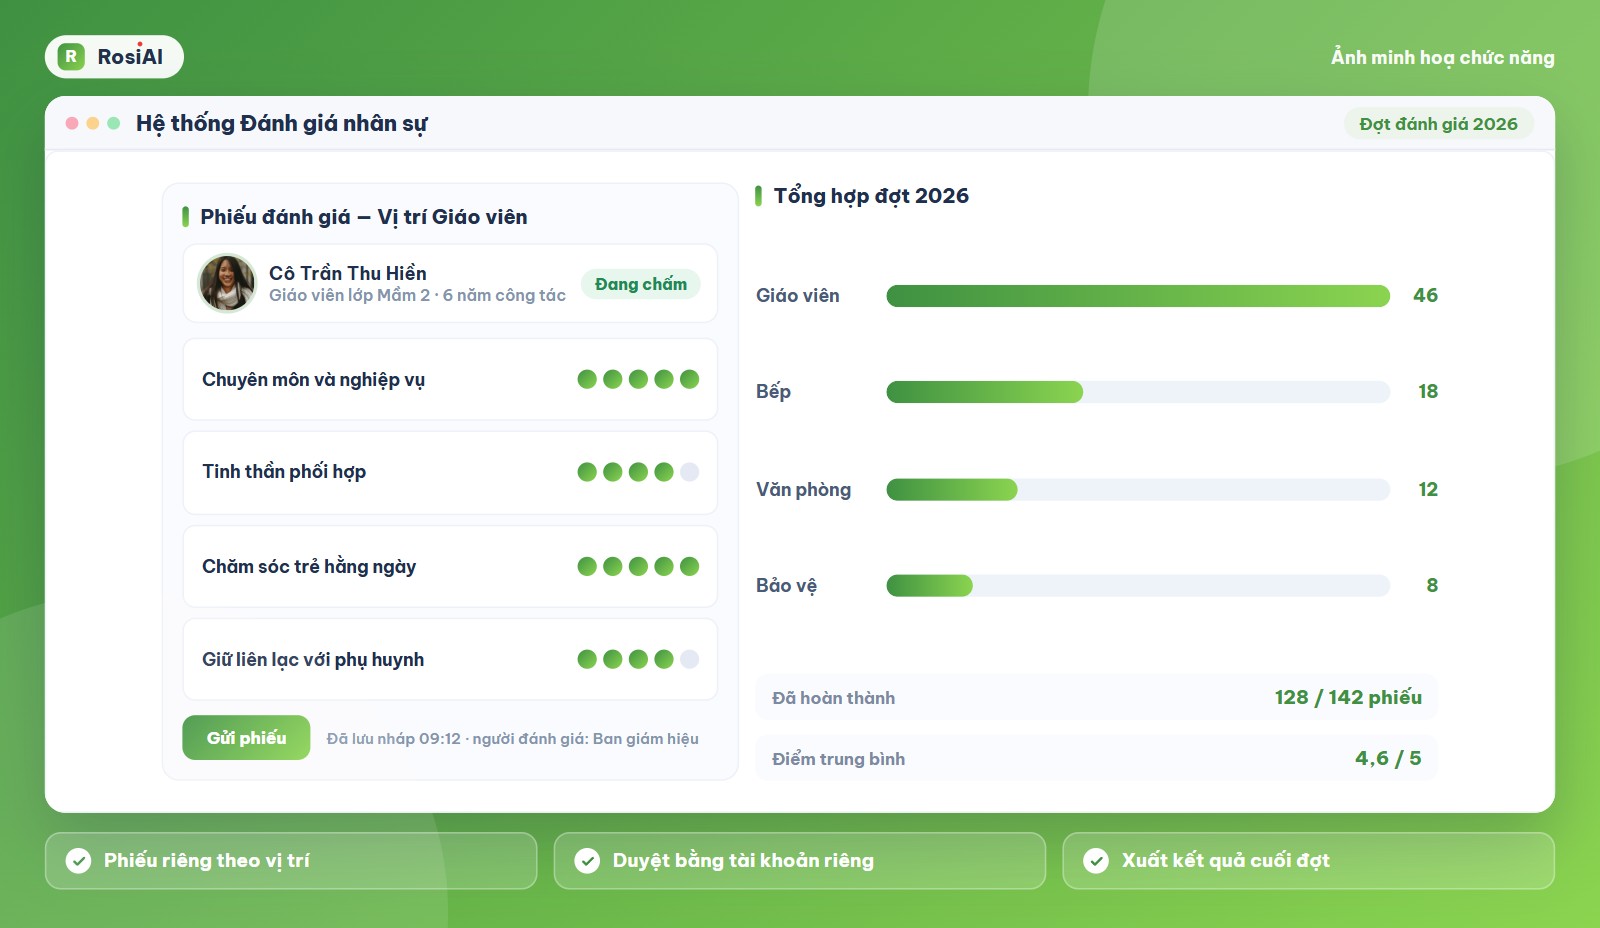Click the Bảo vệ progress bar

pyautogui.click(x=1138, y=586)
